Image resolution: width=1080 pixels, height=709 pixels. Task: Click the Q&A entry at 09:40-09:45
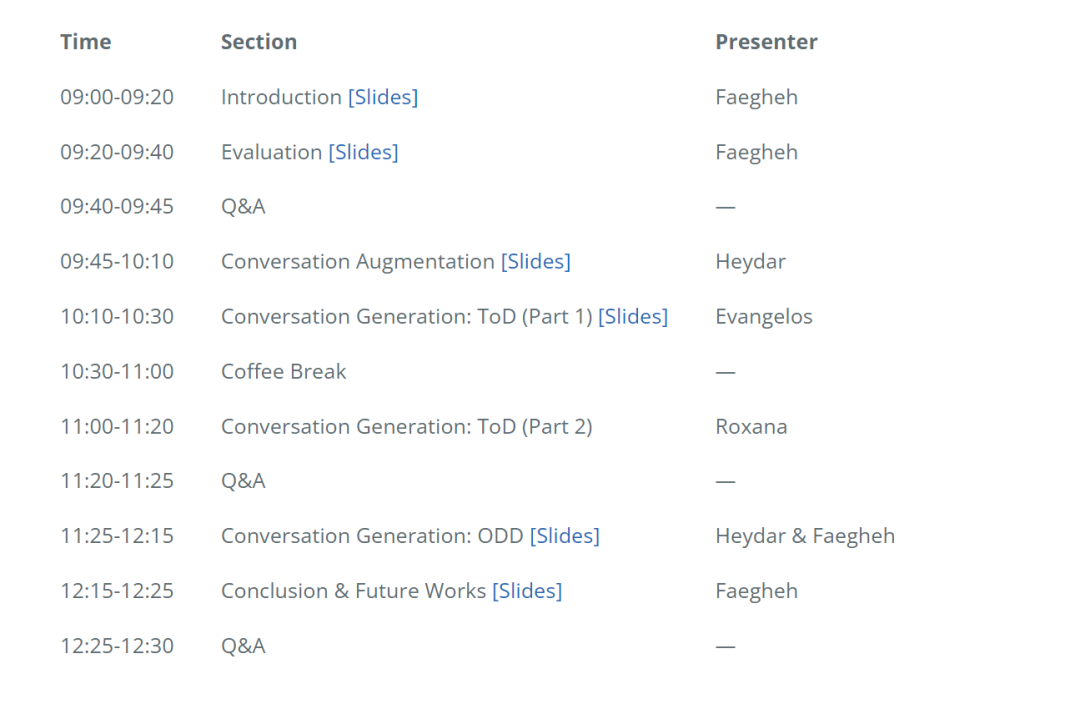pos(243,207)
